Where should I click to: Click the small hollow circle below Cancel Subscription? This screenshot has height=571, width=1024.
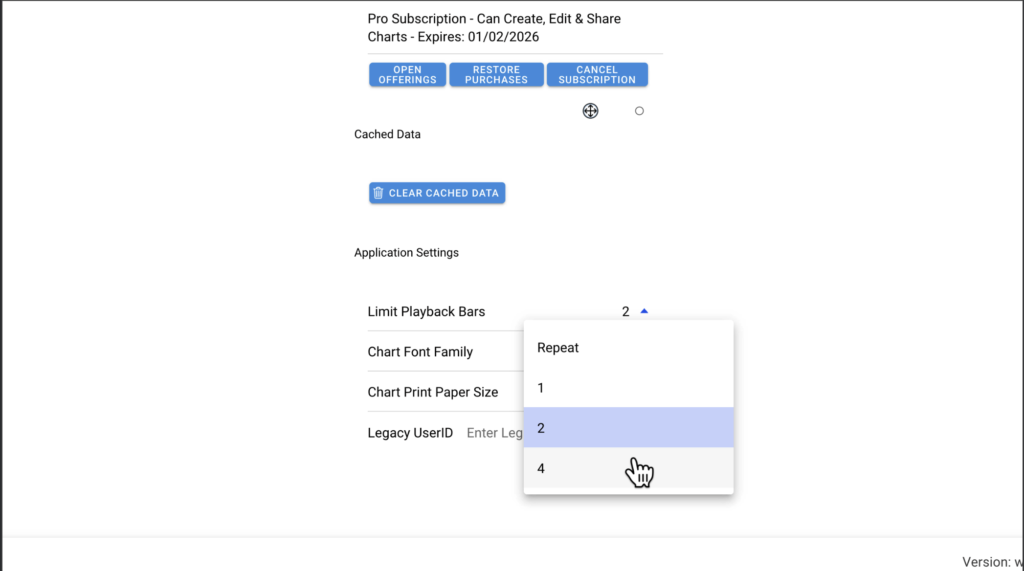[639, 111]
